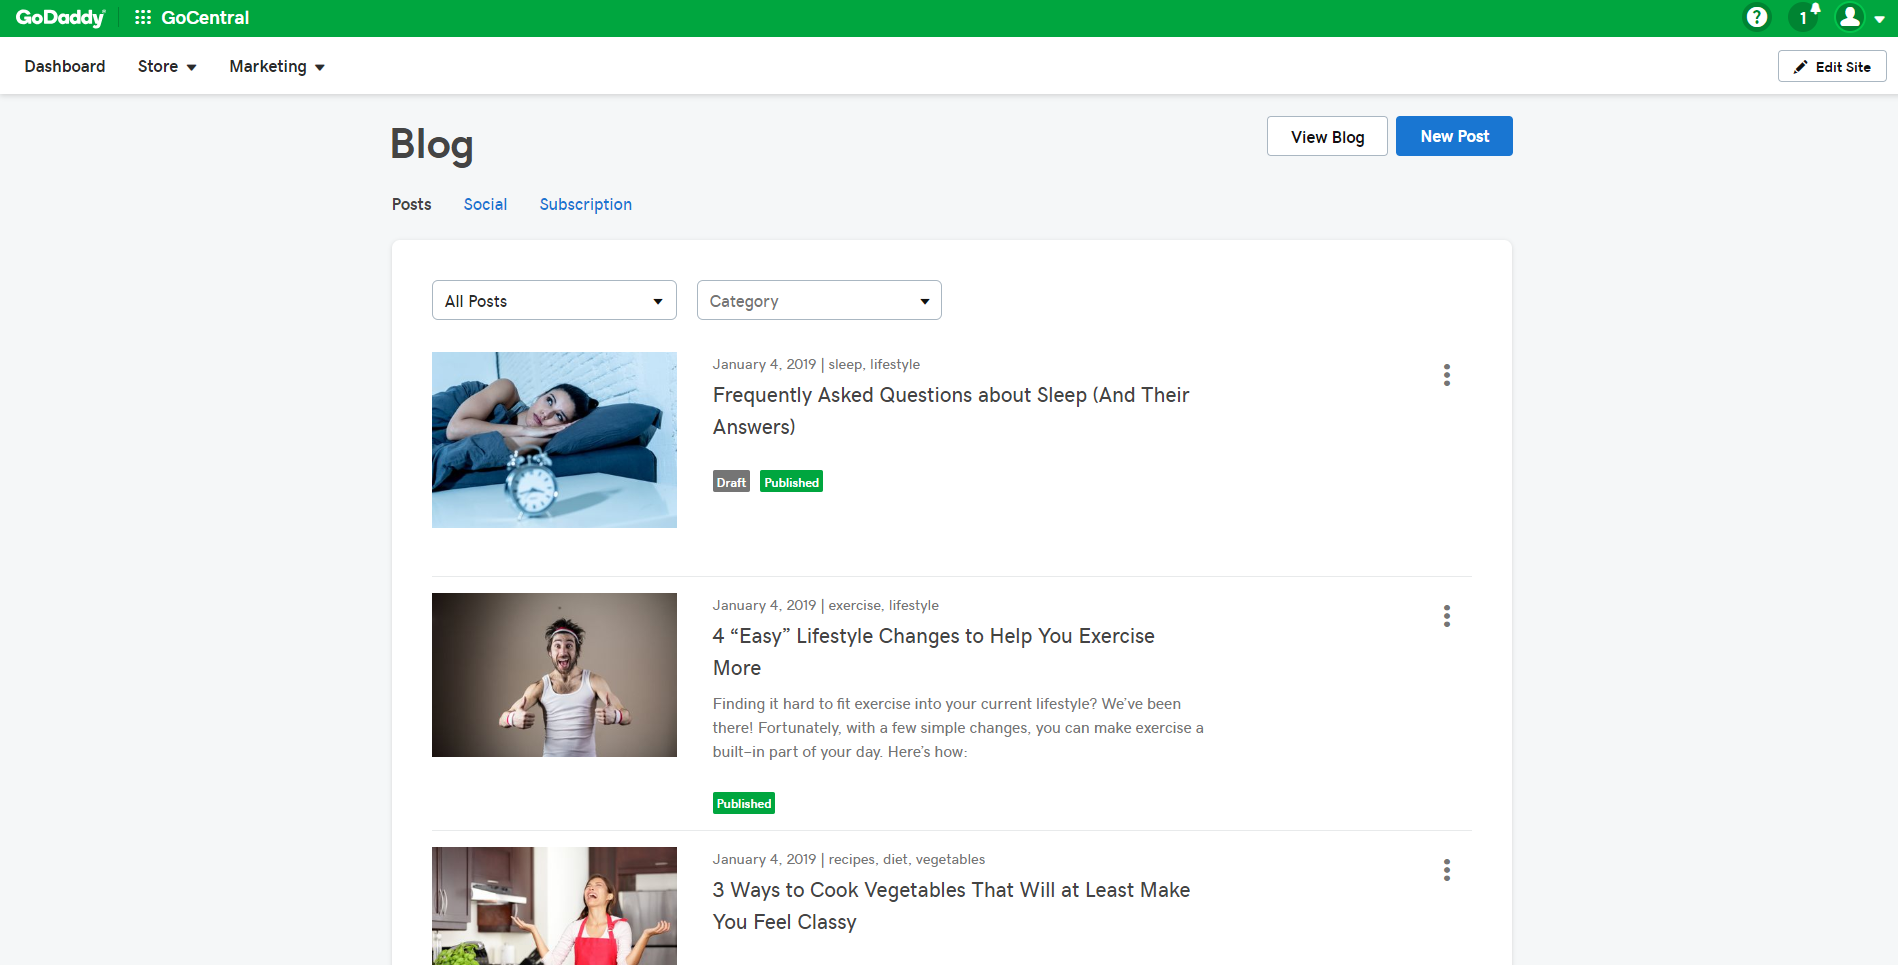This screenshot has height=965, width=1898.
Task: Open the Frequently Asked Questions about Sleep post
Action: pyautogui.click(x=950, y=411)
